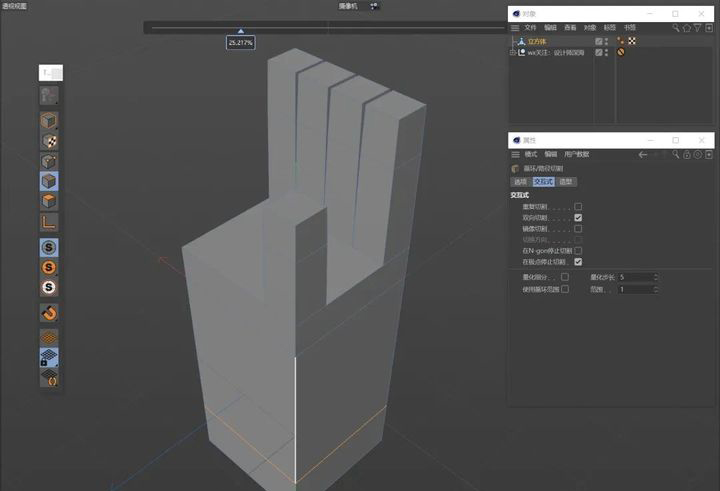This screenshot has height=491, width=720.
Task: Open 编辑 menu in Object manager
Action: click(550, 28)
